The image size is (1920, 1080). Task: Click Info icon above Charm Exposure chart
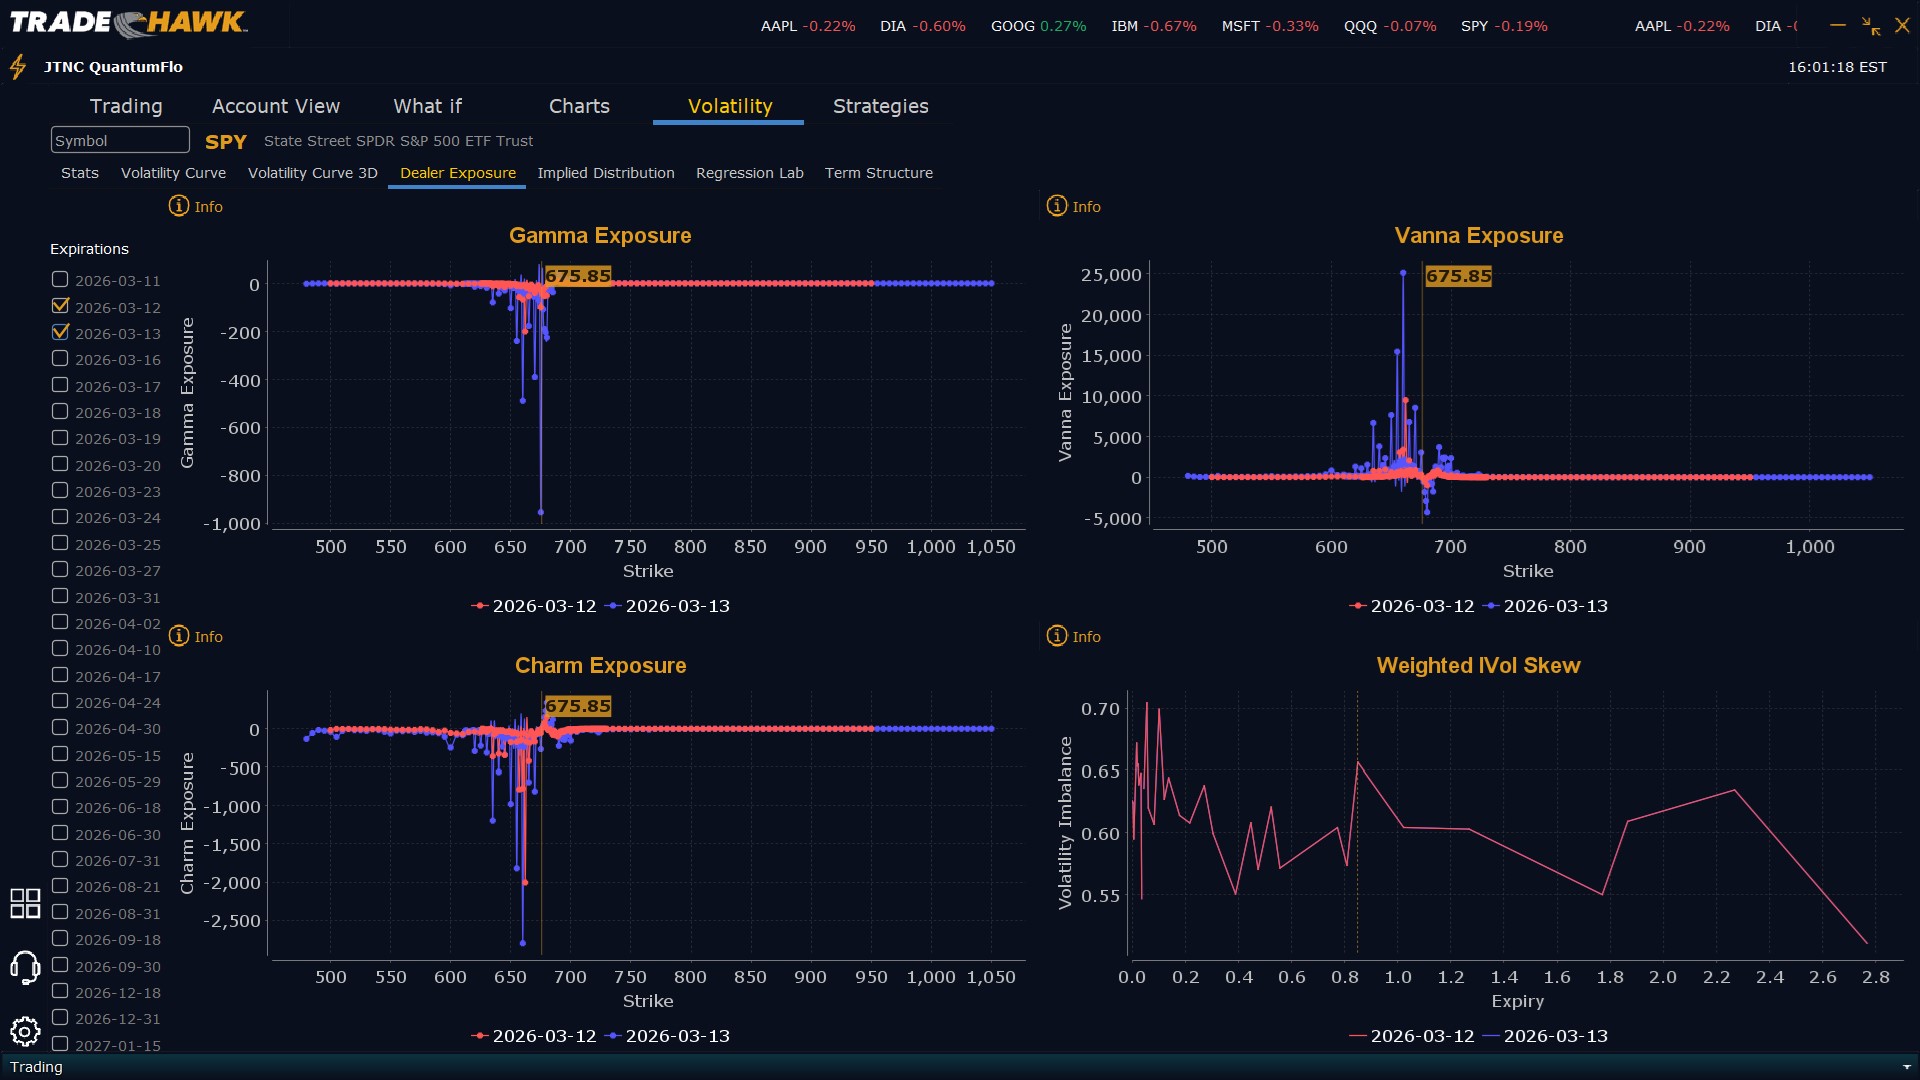tap(179, 636)
